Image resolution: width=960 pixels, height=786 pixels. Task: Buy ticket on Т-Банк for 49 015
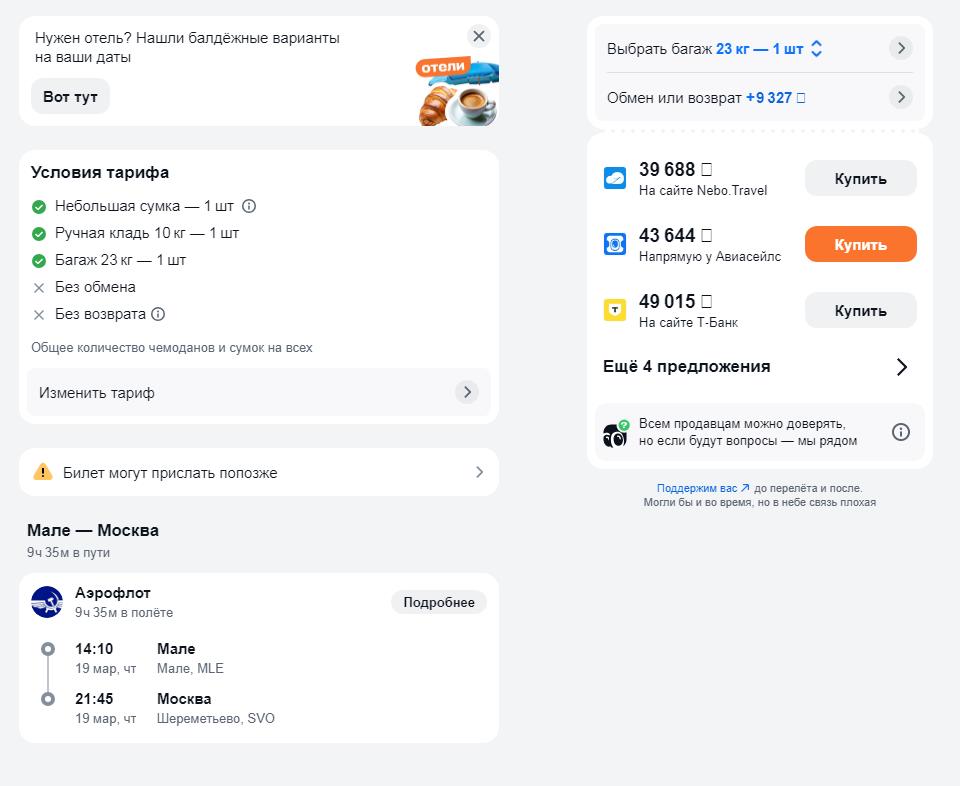pos(860,310)
